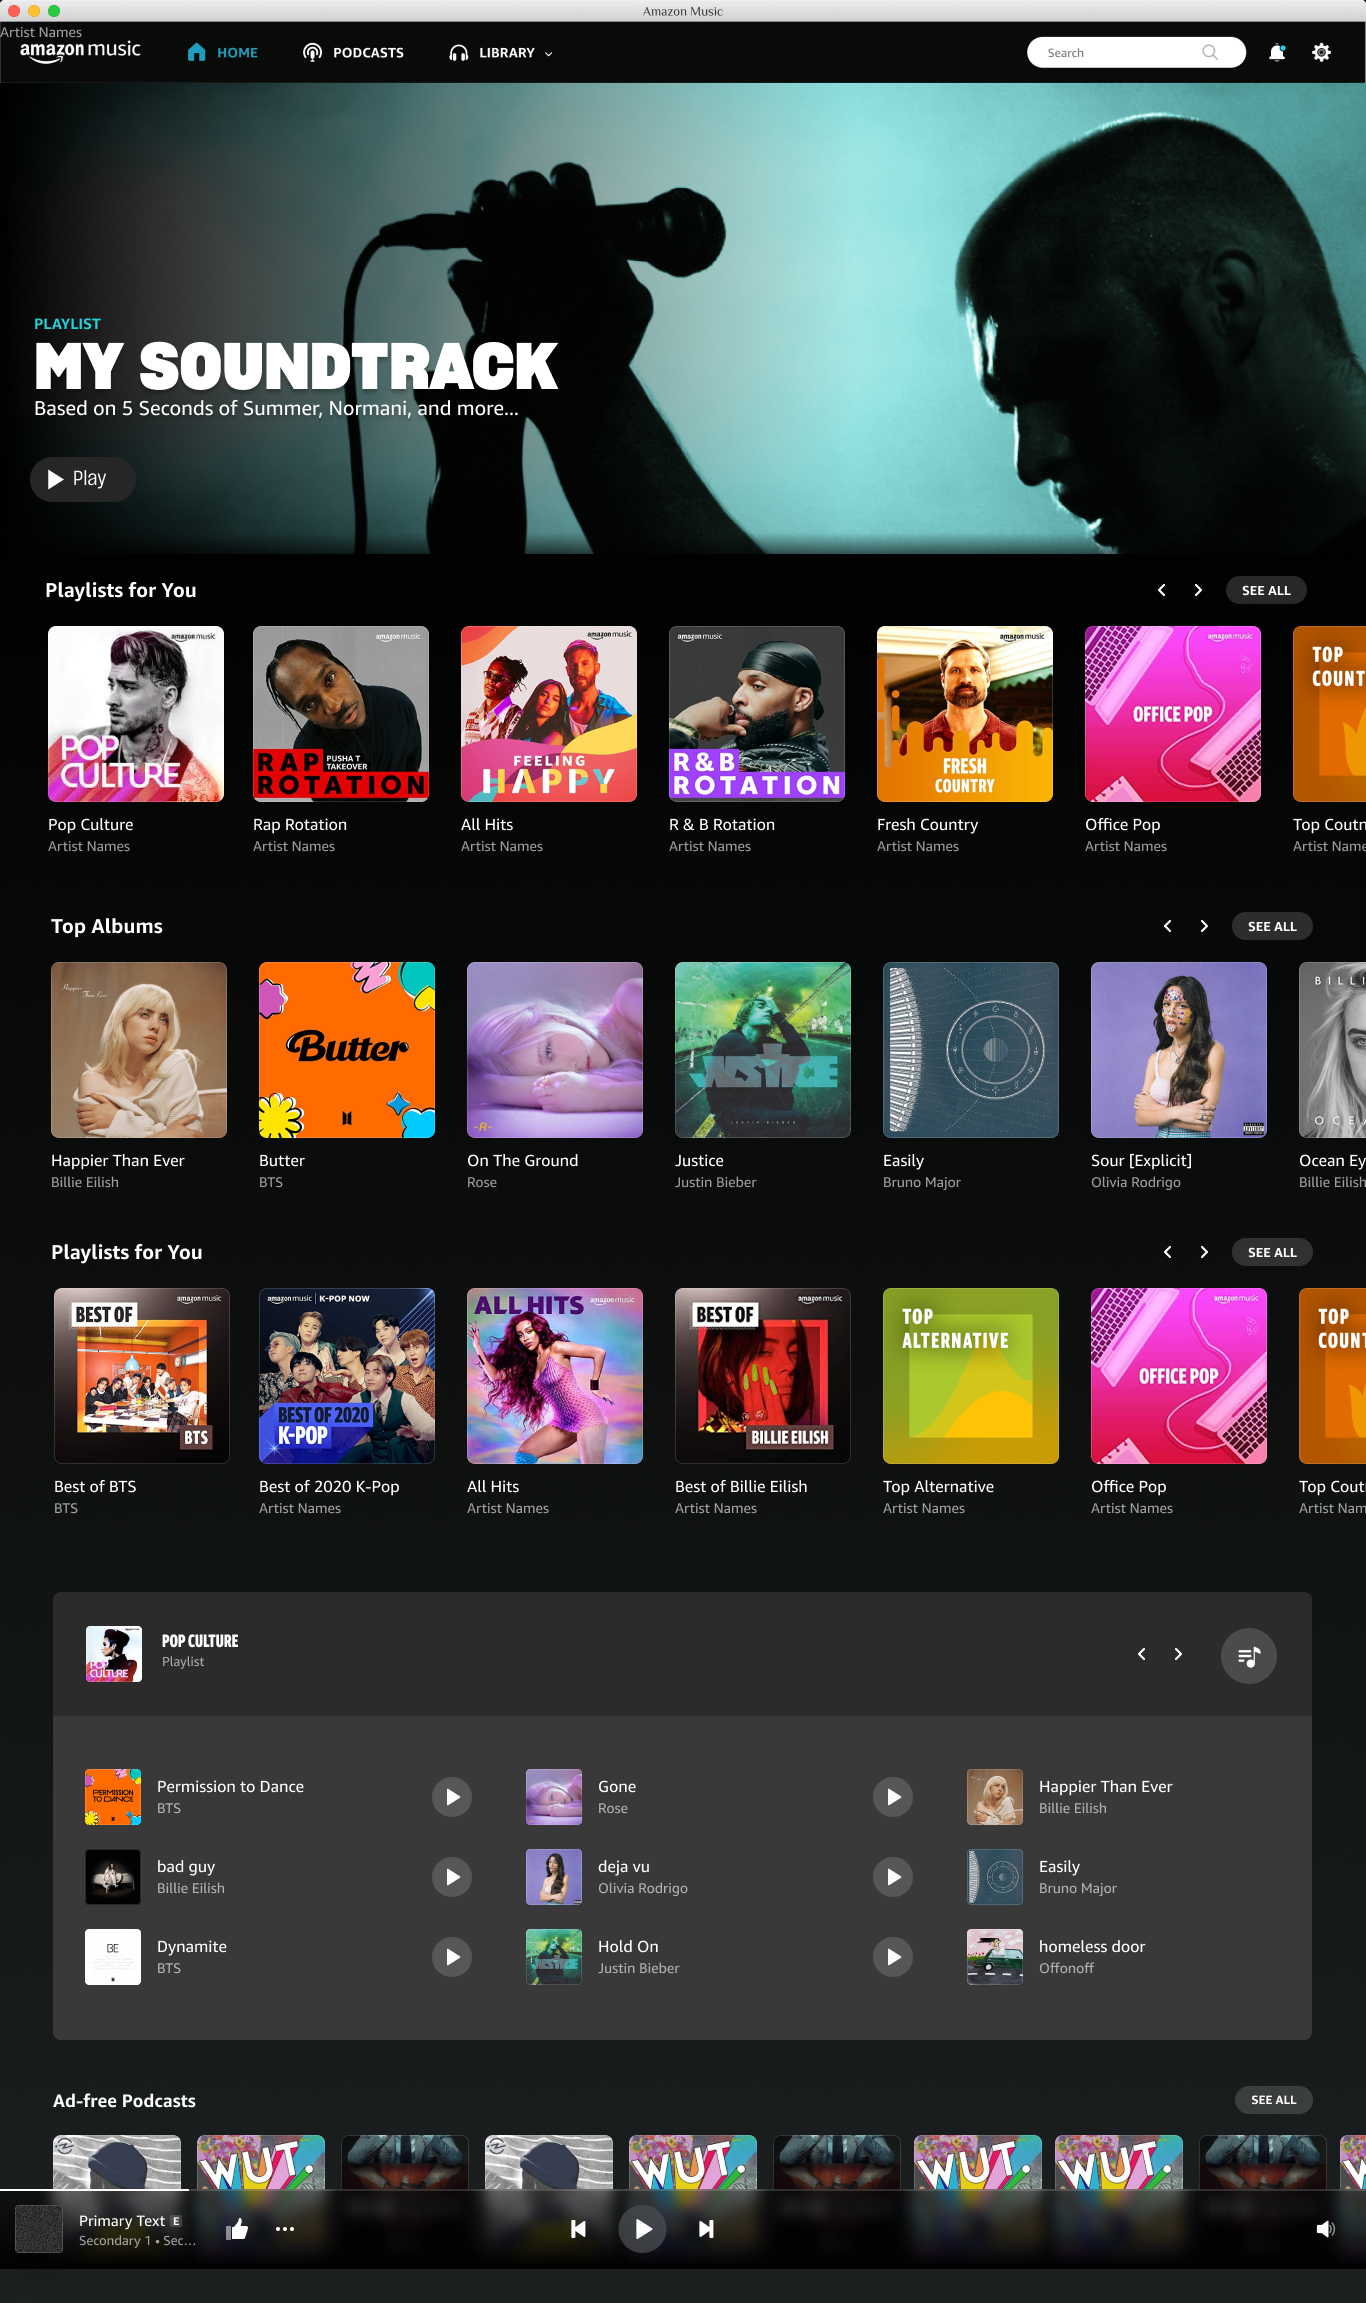Image resolution: width=1366 pixels, height=2303 pixels.
Task: Play Dynamite by BTS
Action: (x=452, y=1957)
